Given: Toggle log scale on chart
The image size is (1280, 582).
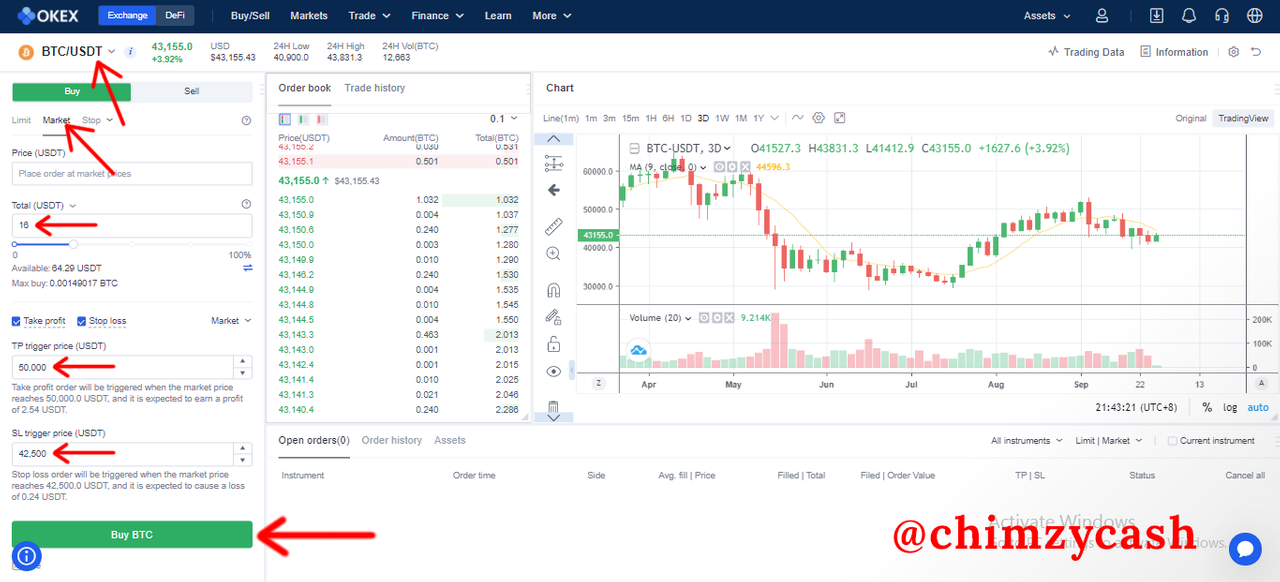Looking at the screenshot, I should click(x=1229, y=407).
